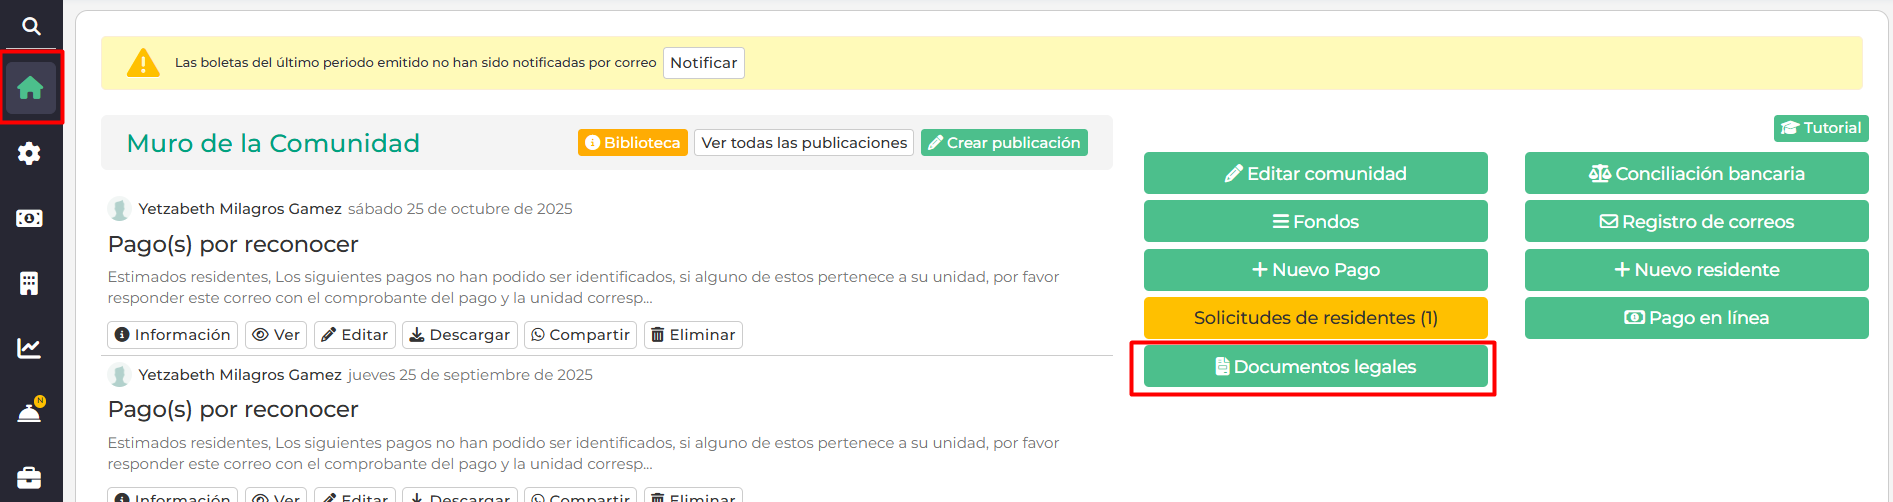Select the briefcase icon in sidebar

30,477
